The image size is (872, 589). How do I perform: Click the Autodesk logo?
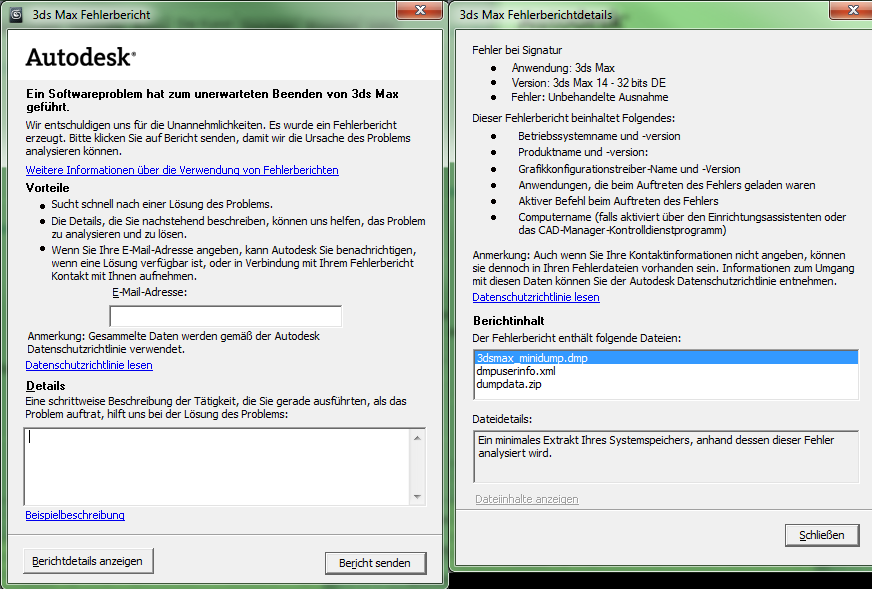81,57
